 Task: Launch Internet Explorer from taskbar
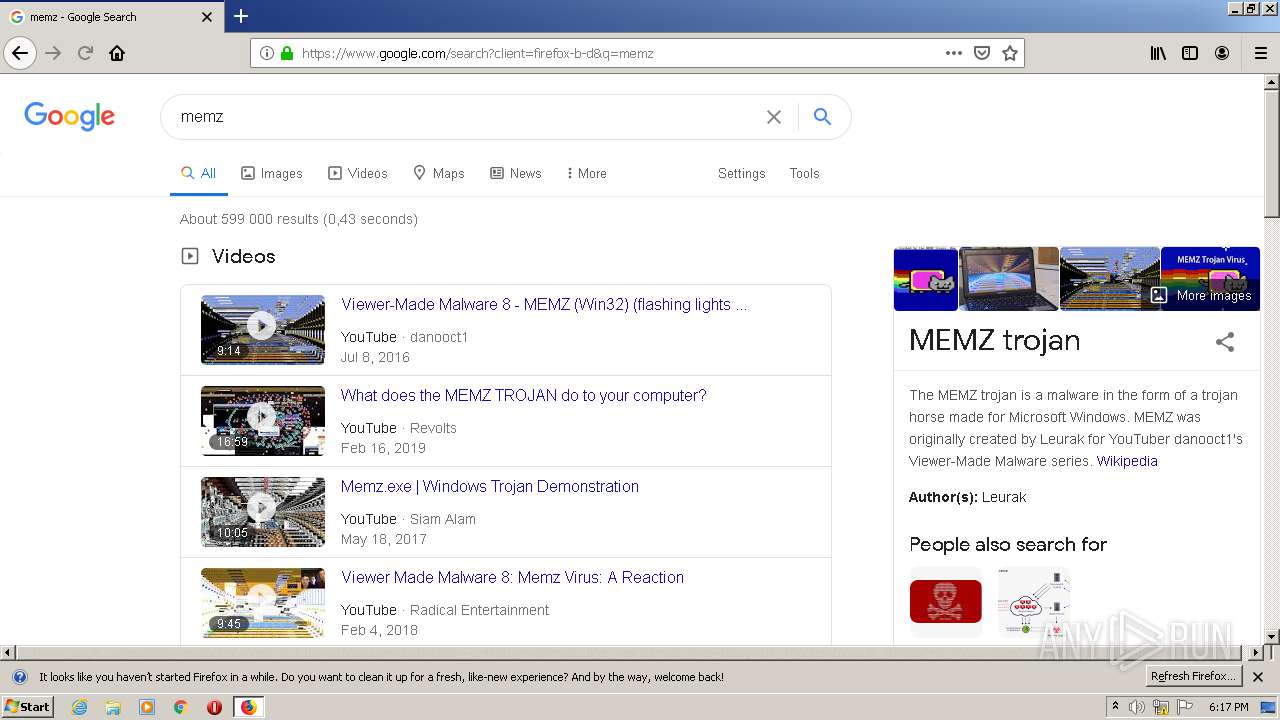pyautogui.click(x=80, y=707)
